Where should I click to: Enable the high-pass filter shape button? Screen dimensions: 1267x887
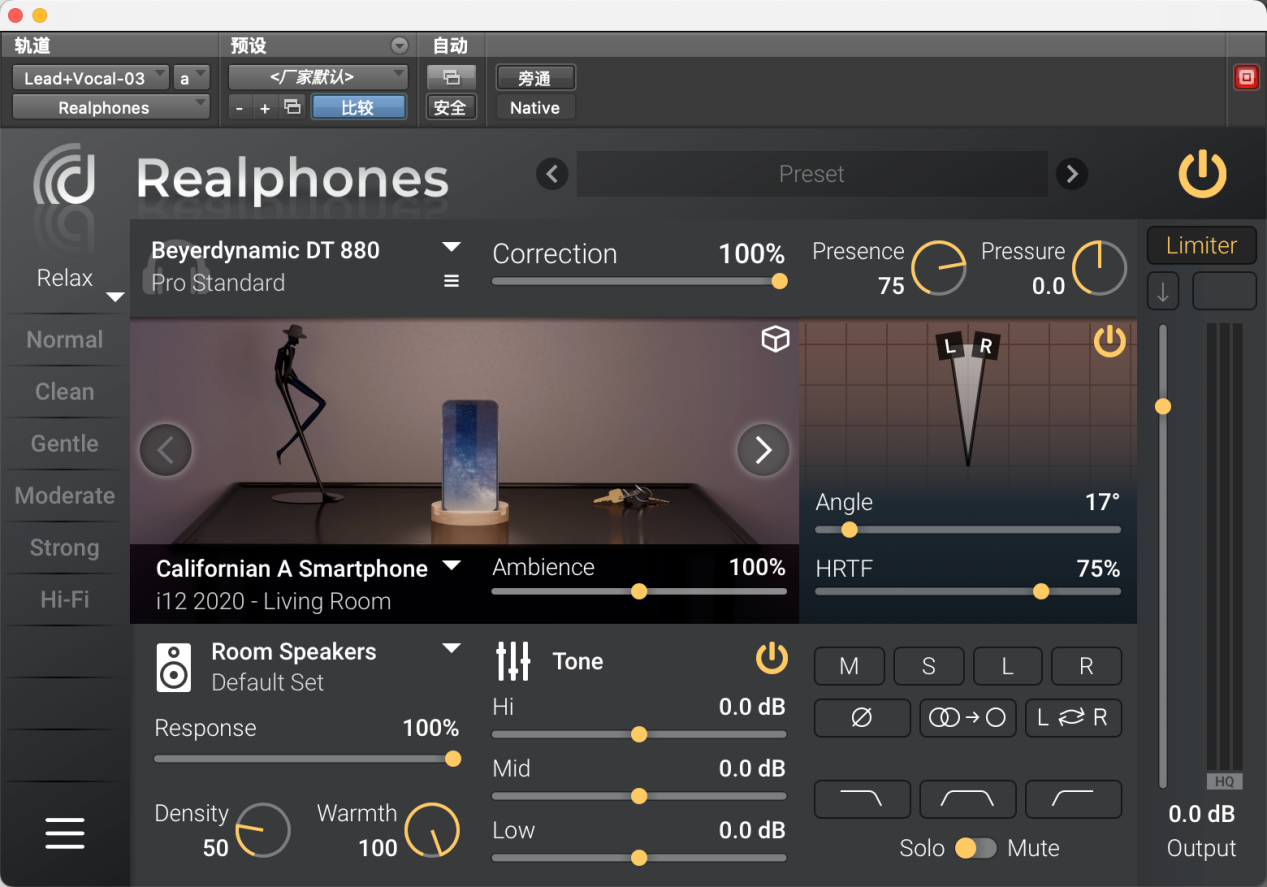coord(1073,799)
